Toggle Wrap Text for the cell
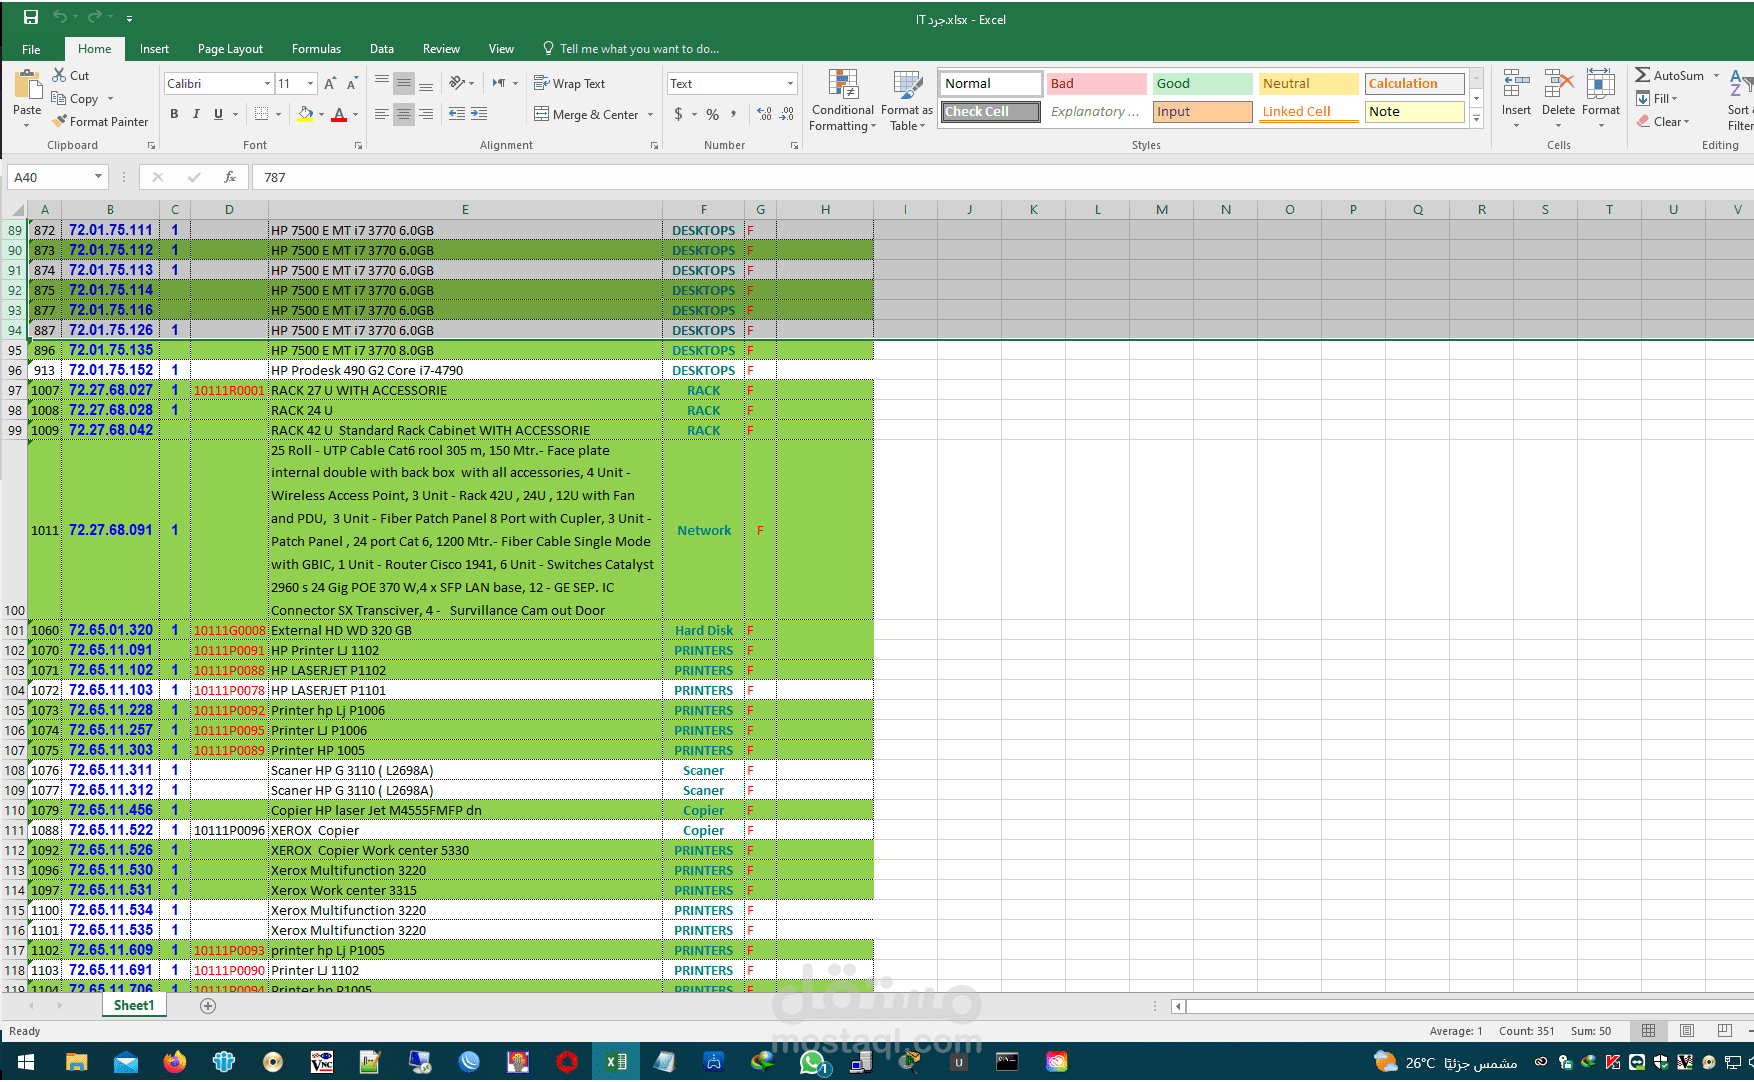Screen dimensions: 1754x1082 (x=569, y=83)
